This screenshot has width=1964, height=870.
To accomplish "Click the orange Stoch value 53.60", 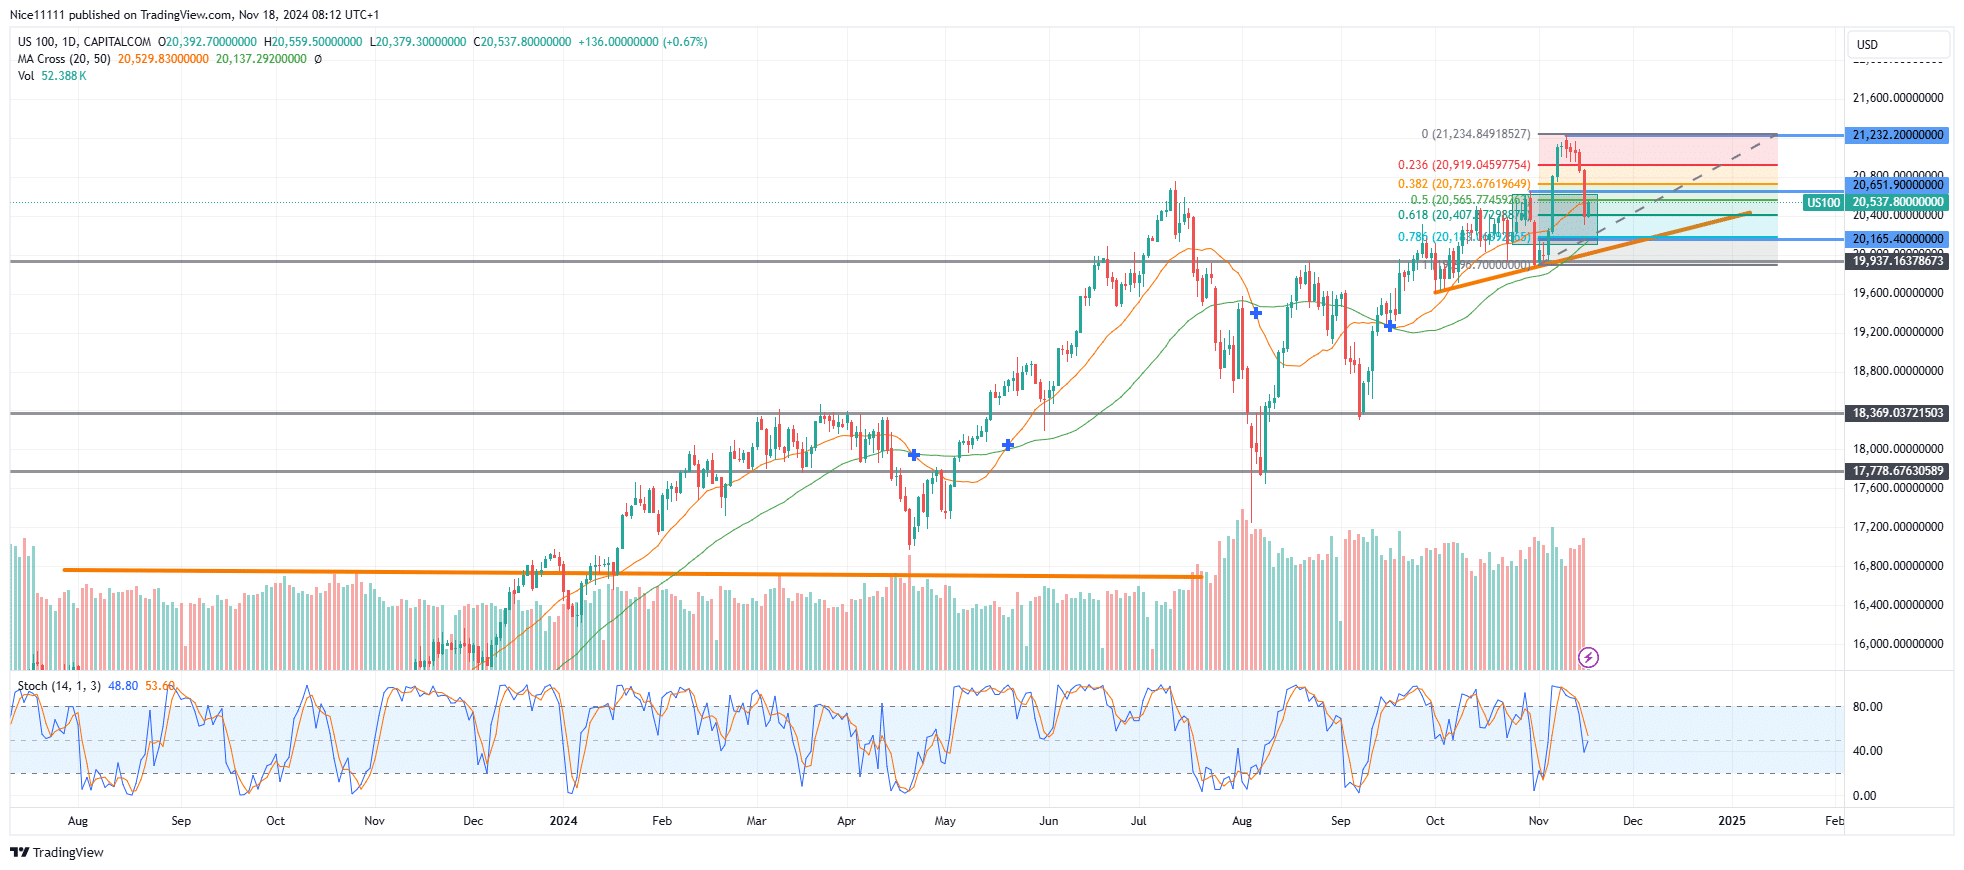I will click(x=160, y=686).
